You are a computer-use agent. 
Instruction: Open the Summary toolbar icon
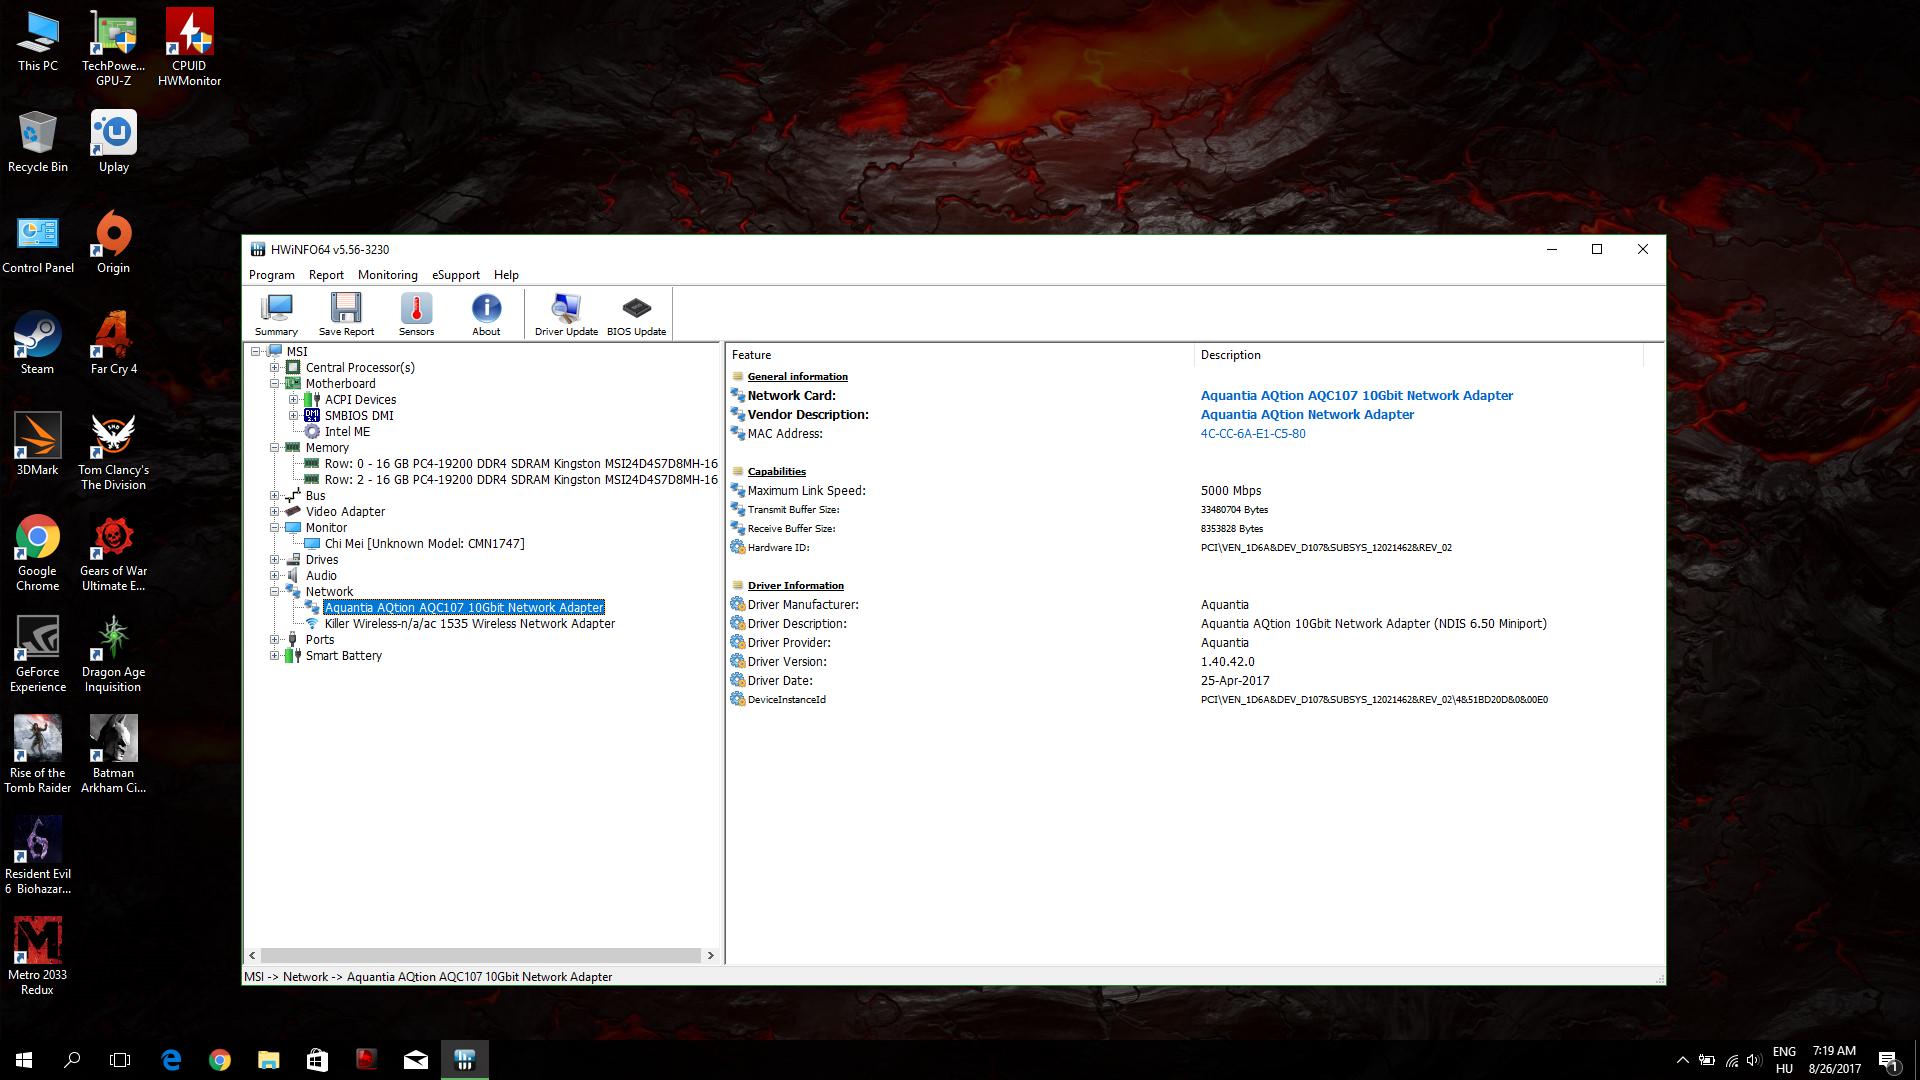click(276, 314)
